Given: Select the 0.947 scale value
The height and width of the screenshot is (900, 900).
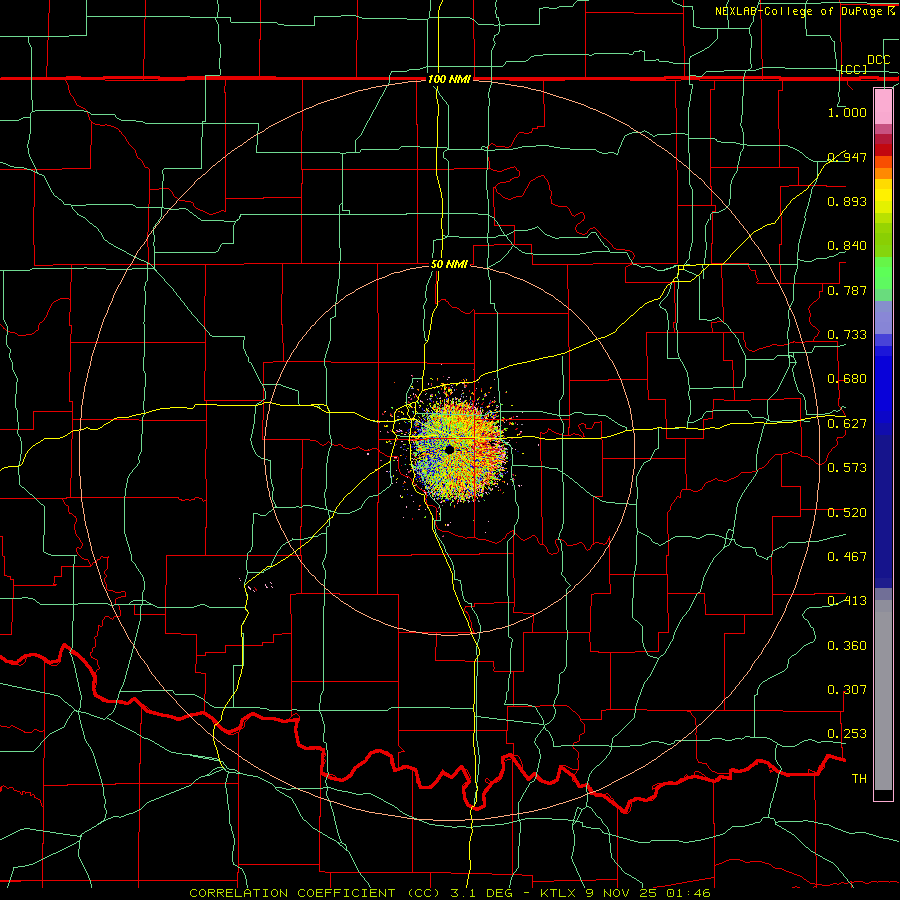Looking at the screenshot, I should pos(847,157).
